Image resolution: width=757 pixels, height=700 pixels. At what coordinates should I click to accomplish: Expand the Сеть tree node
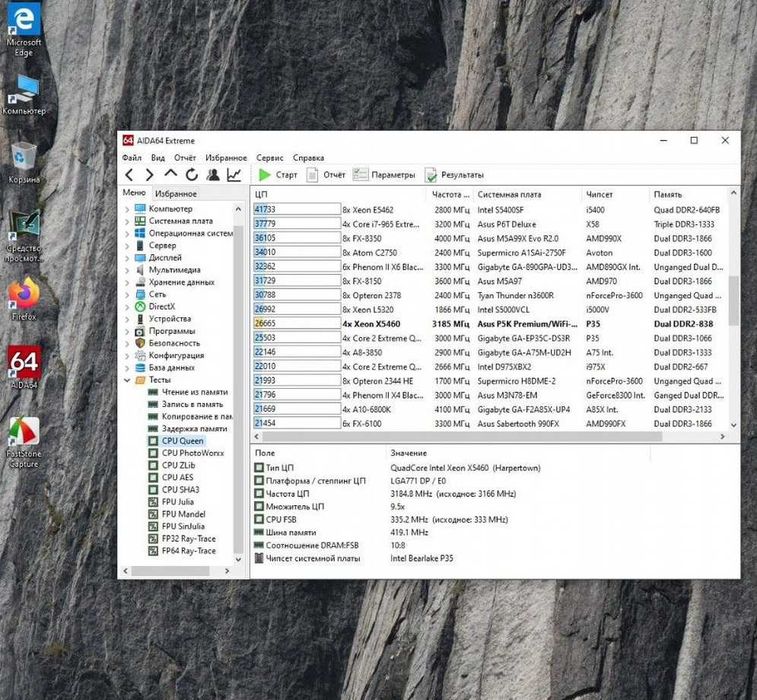click(127, 294)
